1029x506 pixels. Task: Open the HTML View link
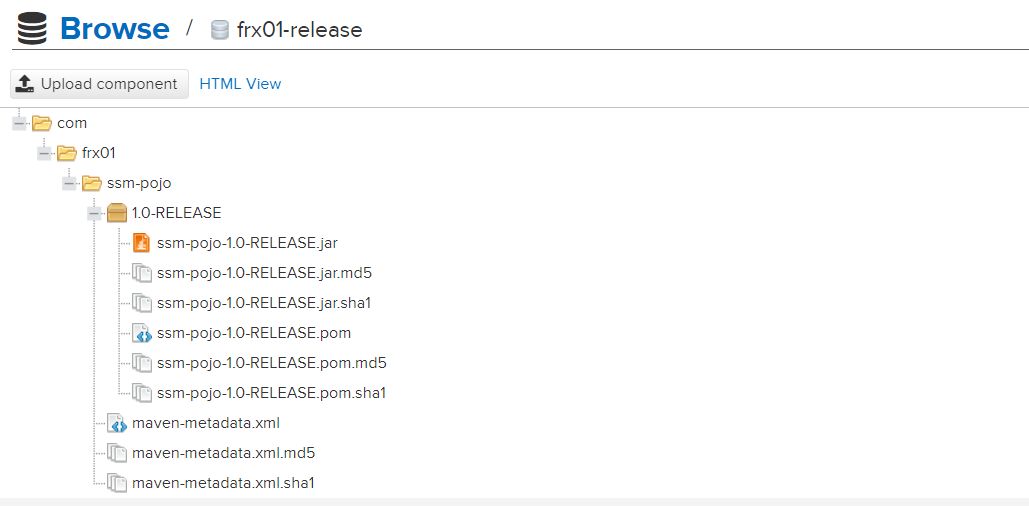(240, 84)
